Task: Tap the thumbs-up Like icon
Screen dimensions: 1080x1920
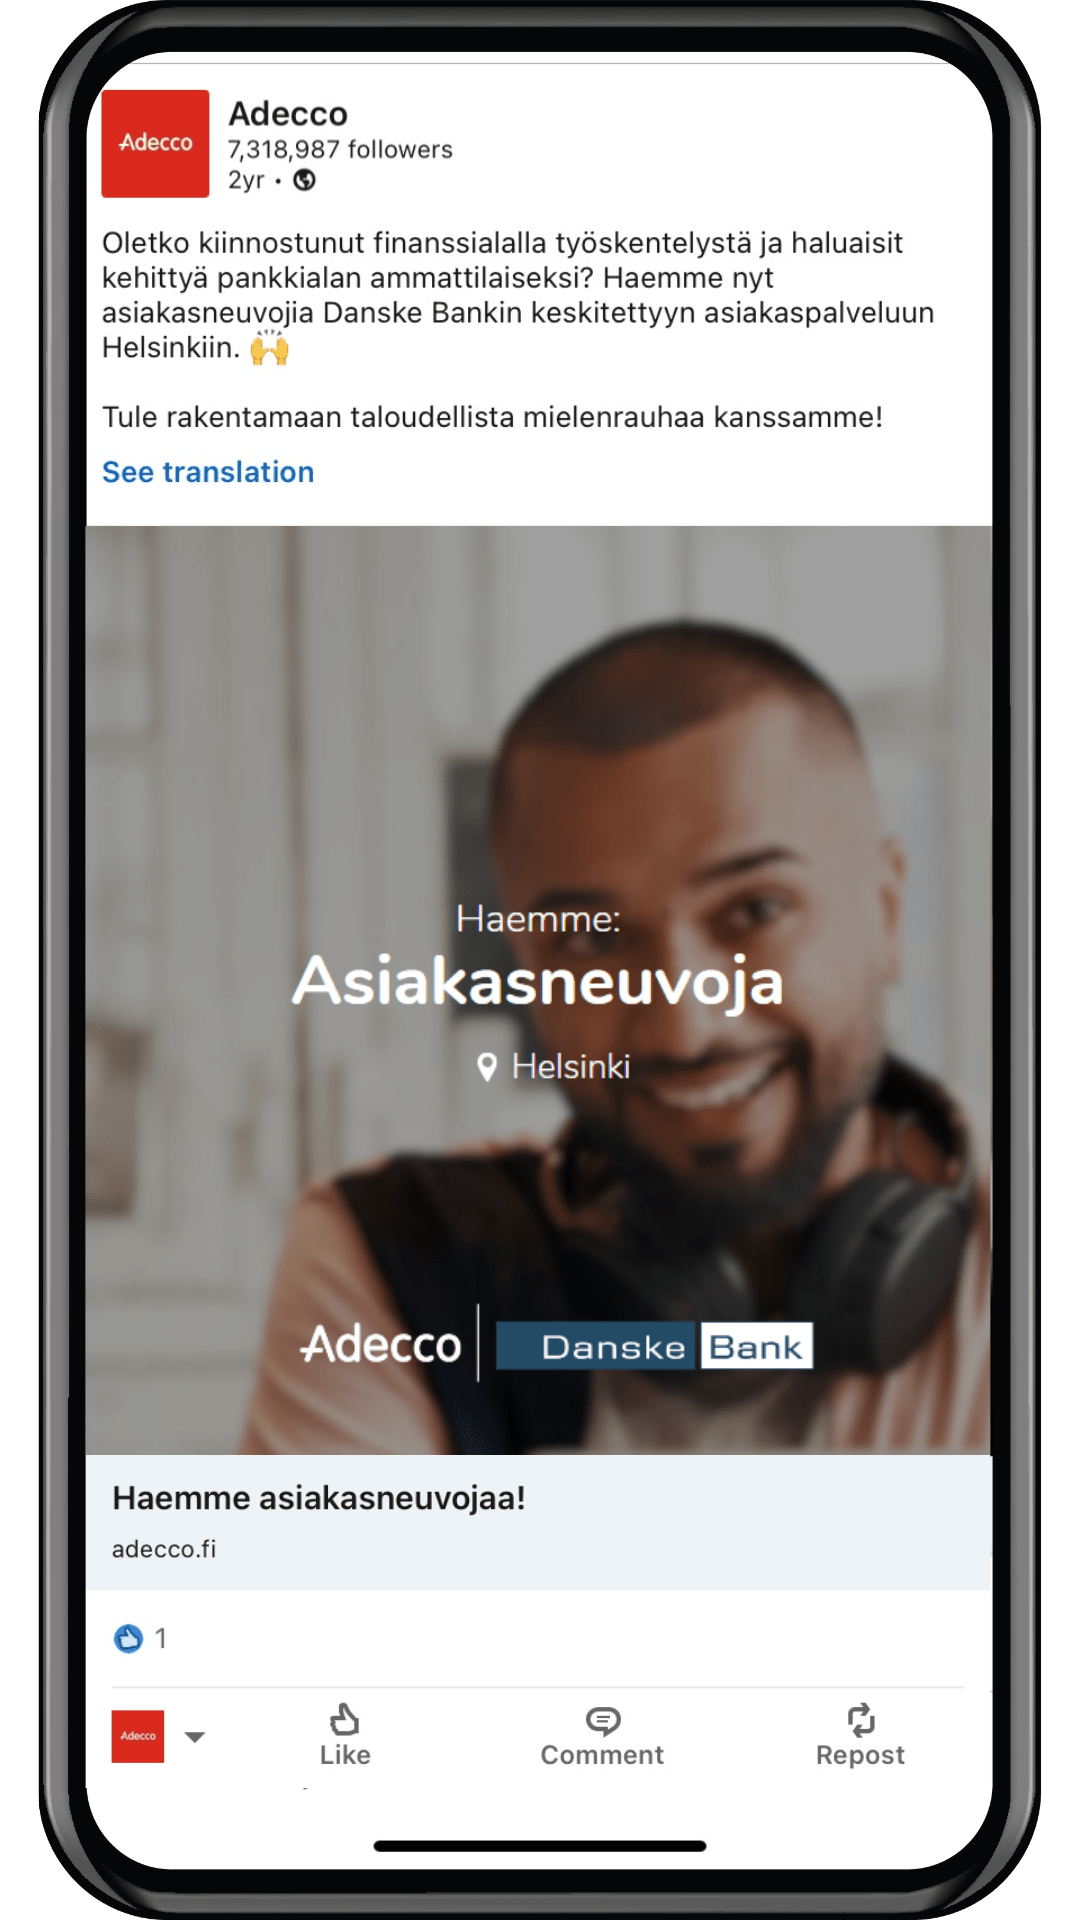Action: point(345,1719)
